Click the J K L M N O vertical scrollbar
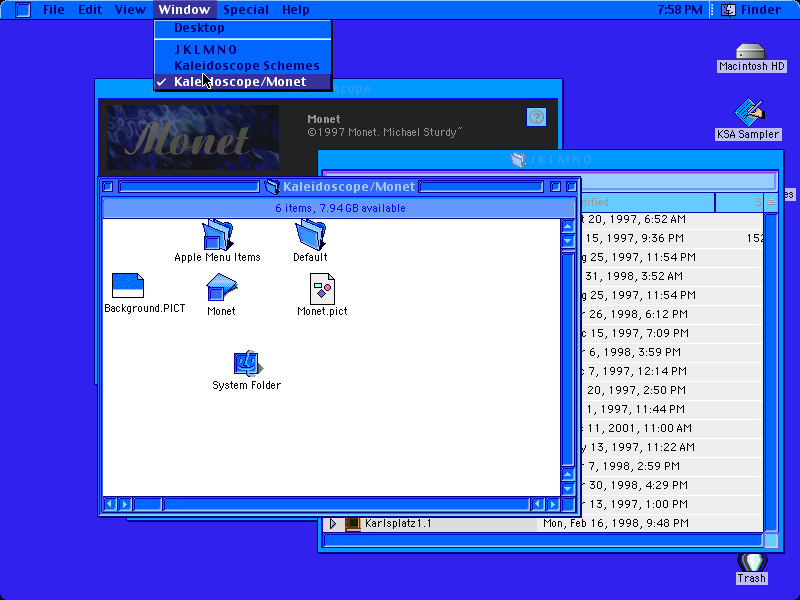Viewport: 800px width, 600px height. click(x=771, y=372)
